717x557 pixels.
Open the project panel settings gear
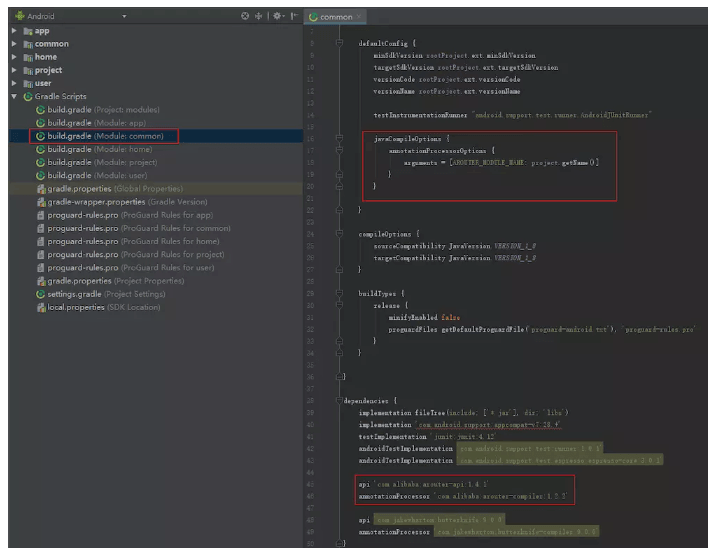tap(277, 17)
